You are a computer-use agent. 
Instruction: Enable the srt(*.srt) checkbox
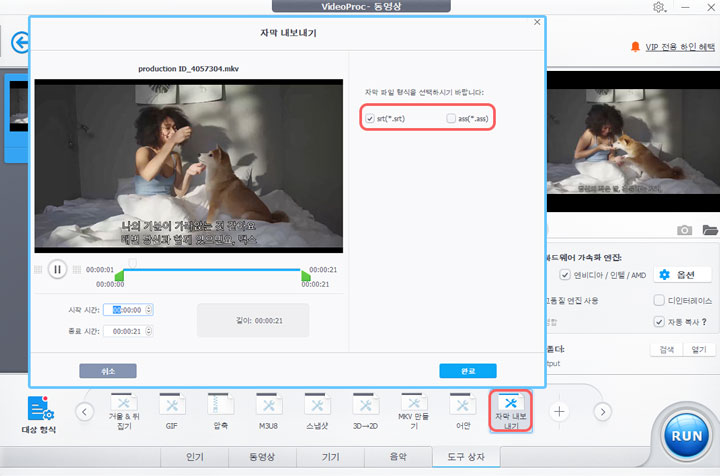click(x=370, y=118)
